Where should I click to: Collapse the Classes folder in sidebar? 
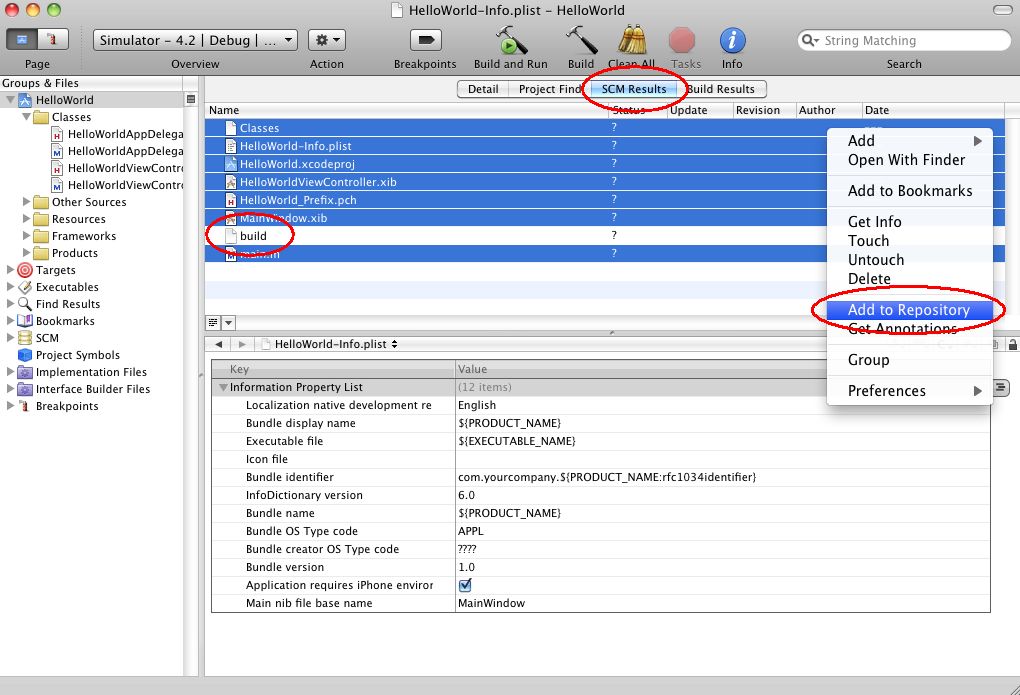[26, 116]
